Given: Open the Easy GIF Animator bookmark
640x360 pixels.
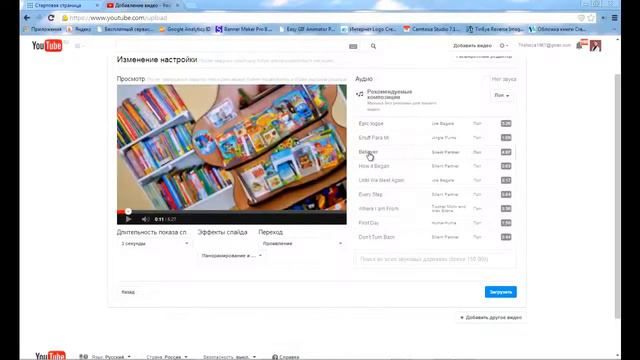Looking at the screenshot, I should click(x=307, y=29).
